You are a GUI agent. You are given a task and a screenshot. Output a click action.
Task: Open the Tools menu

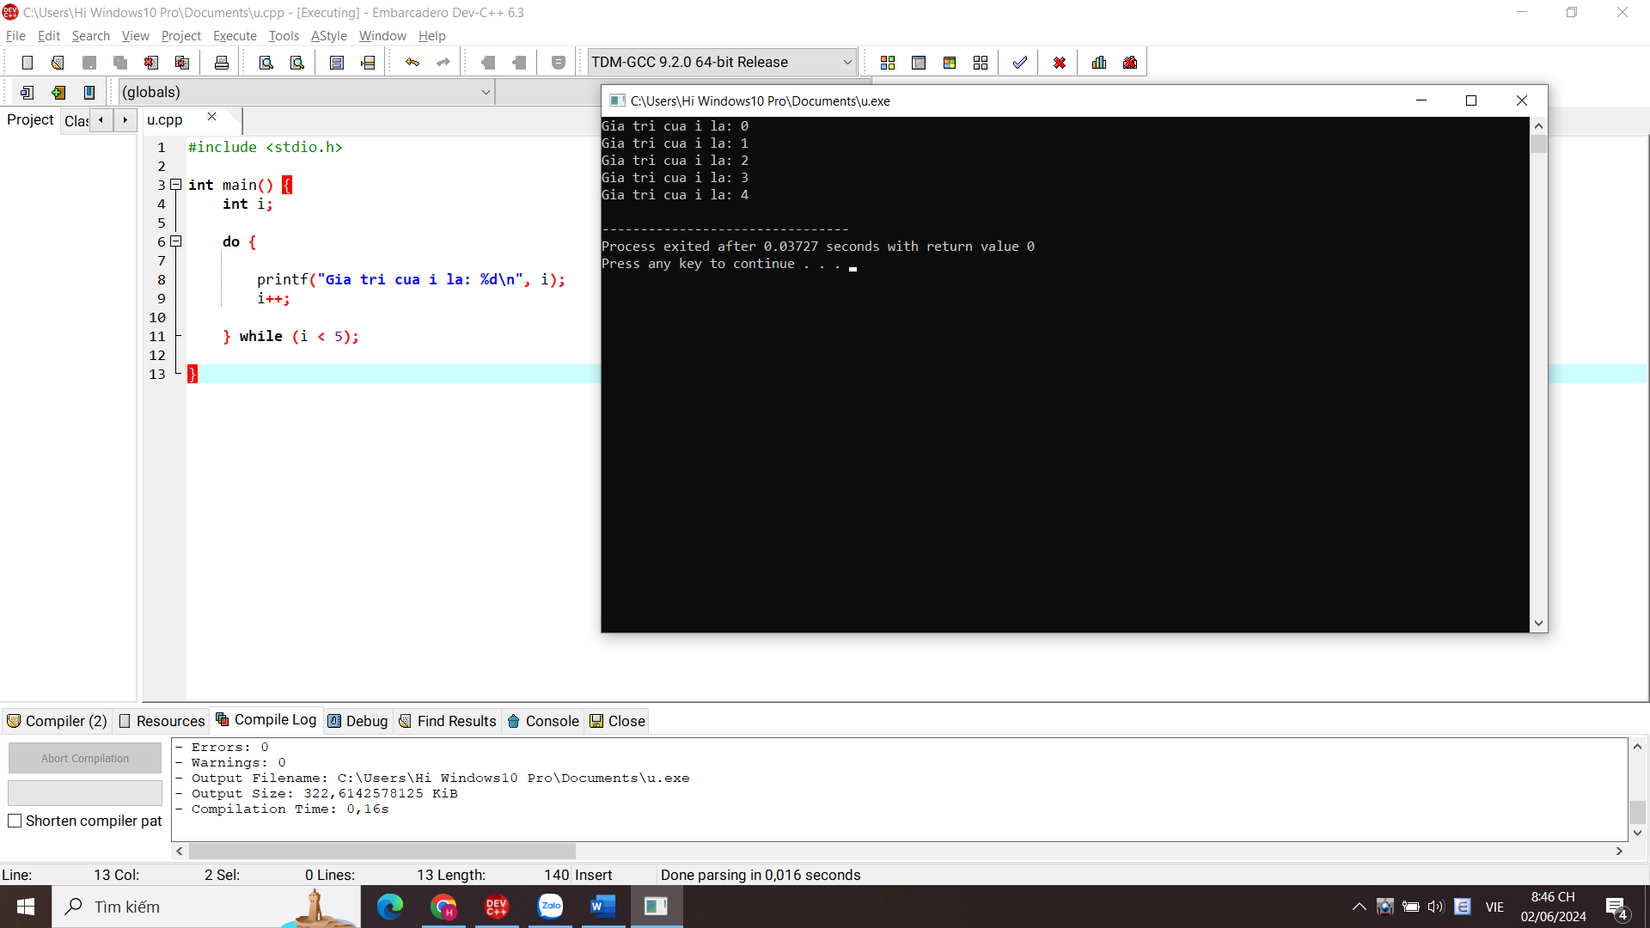point(284,36)
